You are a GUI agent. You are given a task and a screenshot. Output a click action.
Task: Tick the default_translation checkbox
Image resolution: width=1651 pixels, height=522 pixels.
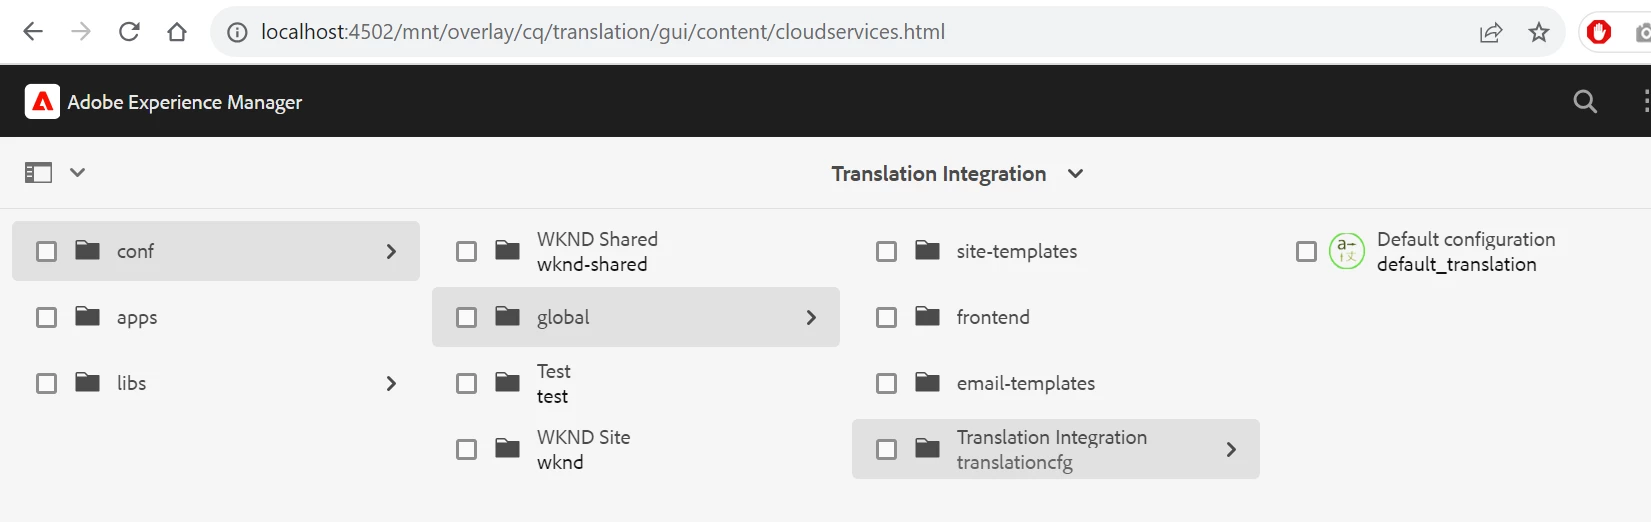[x=1306, y=251]
